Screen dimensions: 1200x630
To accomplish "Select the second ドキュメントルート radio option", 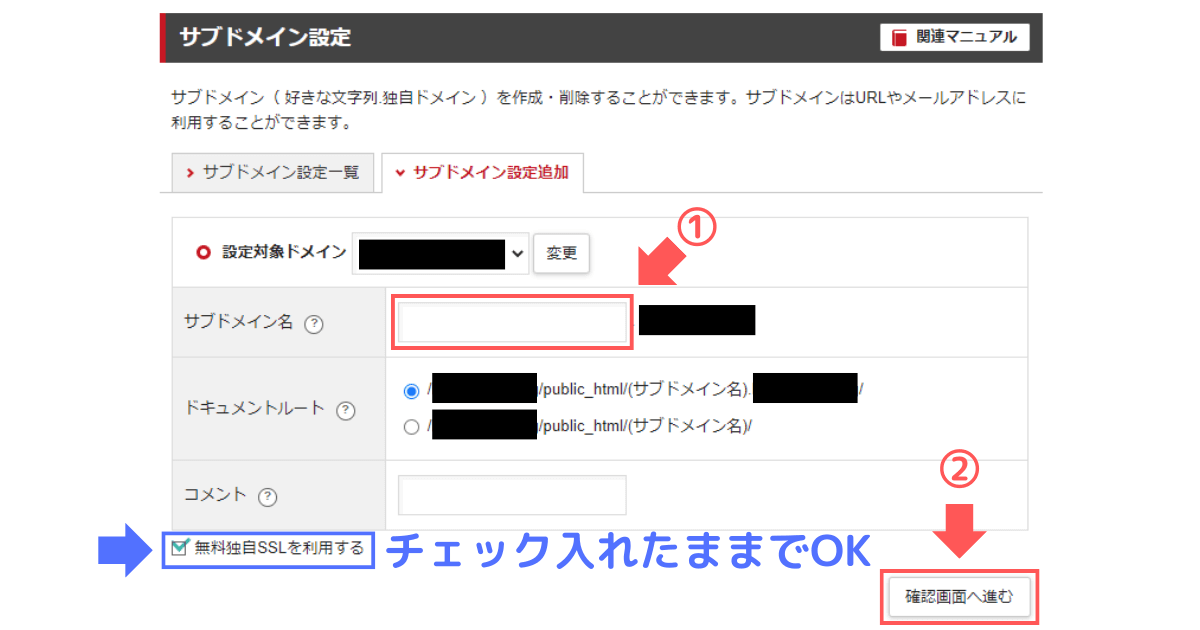I will point(411,426).
